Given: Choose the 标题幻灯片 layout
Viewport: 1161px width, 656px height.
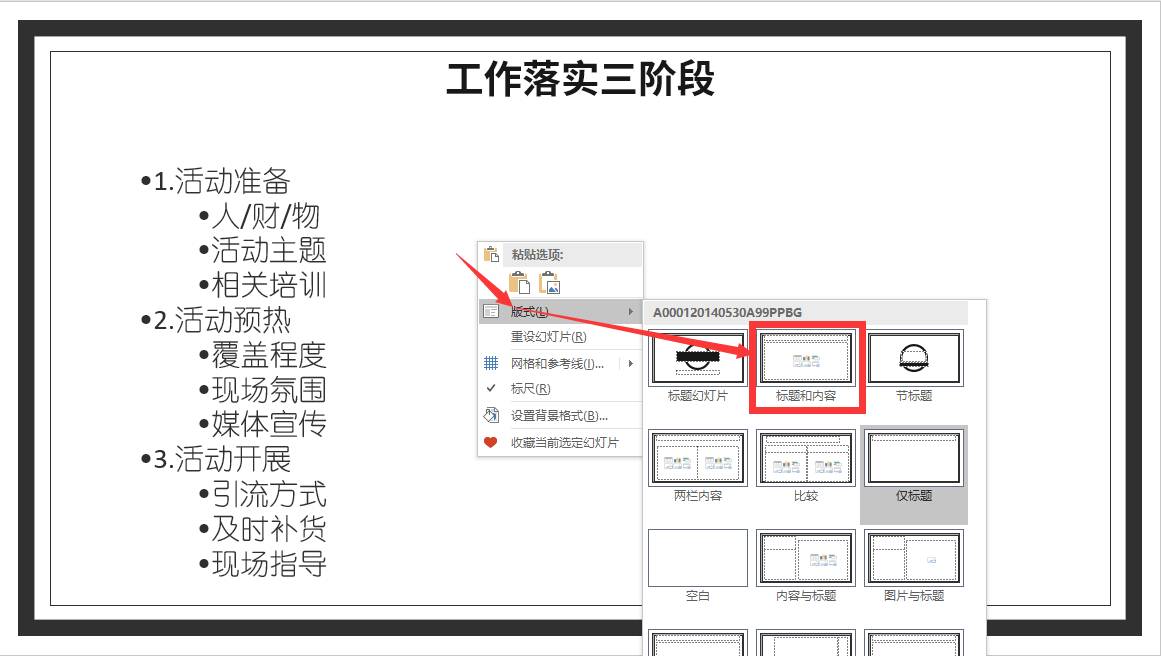Looking at the screenshot, I should point(697,359).
